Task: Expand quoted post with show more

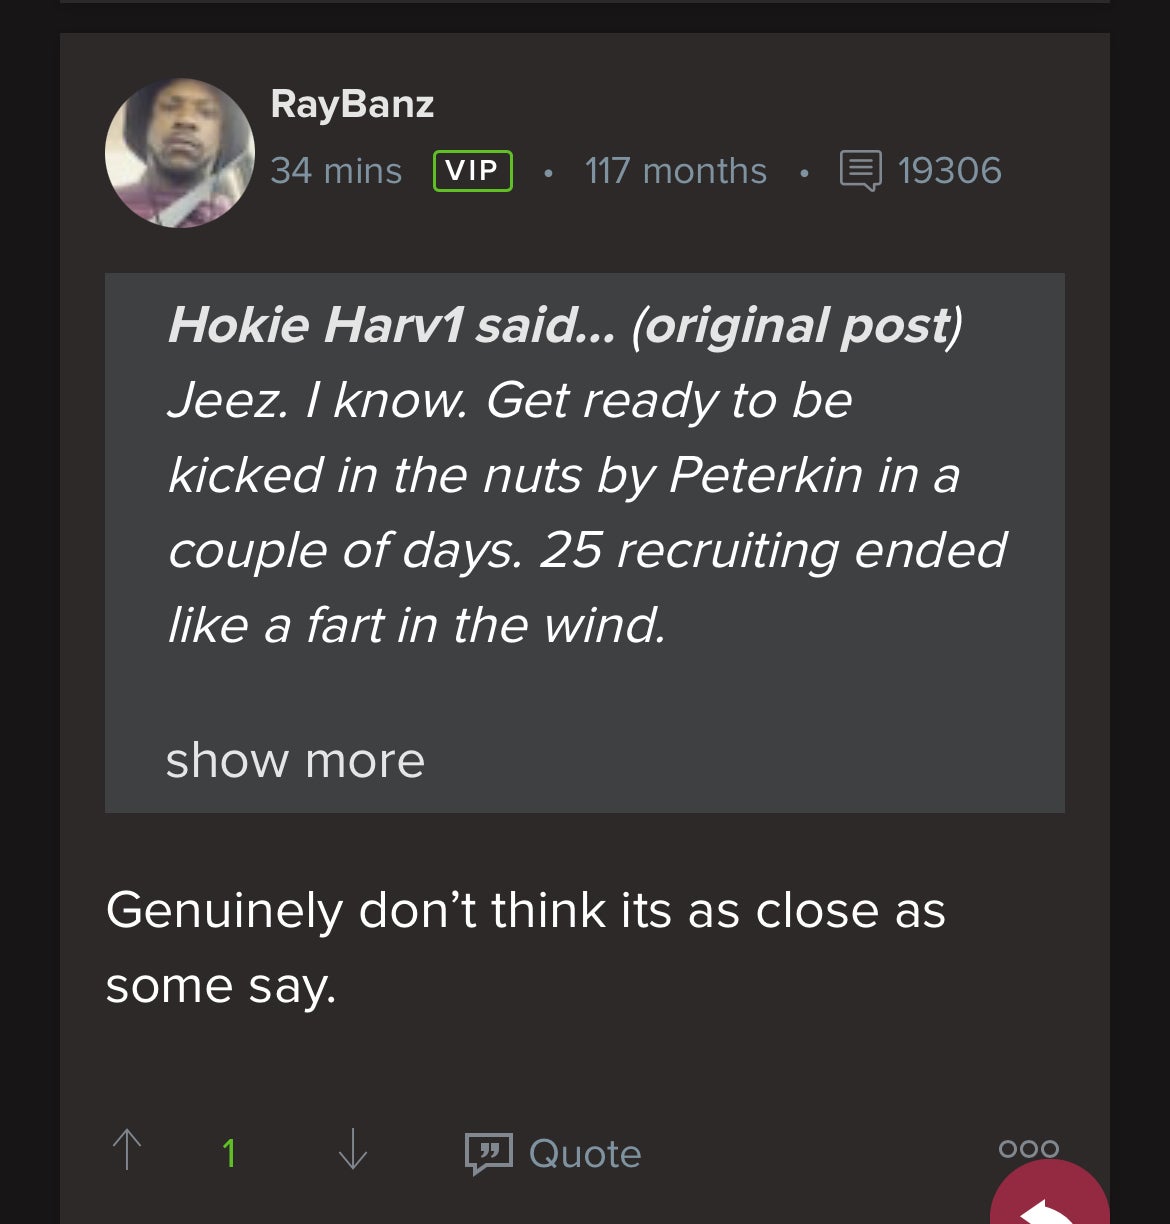Action: click(x=295, y=760)
